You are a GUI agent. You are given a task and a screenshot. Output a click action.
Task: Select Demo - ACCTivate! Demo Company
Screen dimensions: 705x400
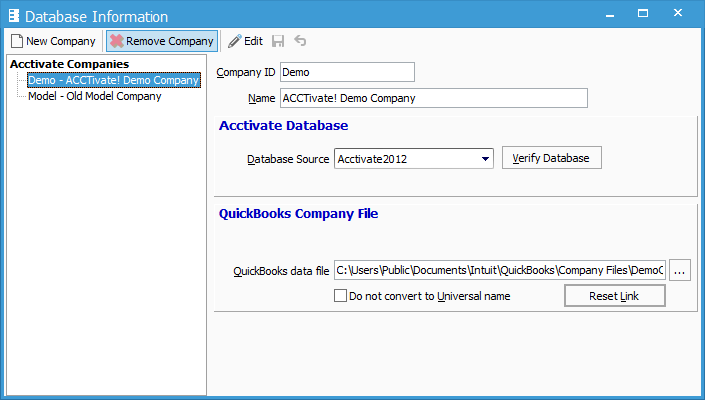point(113,80)
